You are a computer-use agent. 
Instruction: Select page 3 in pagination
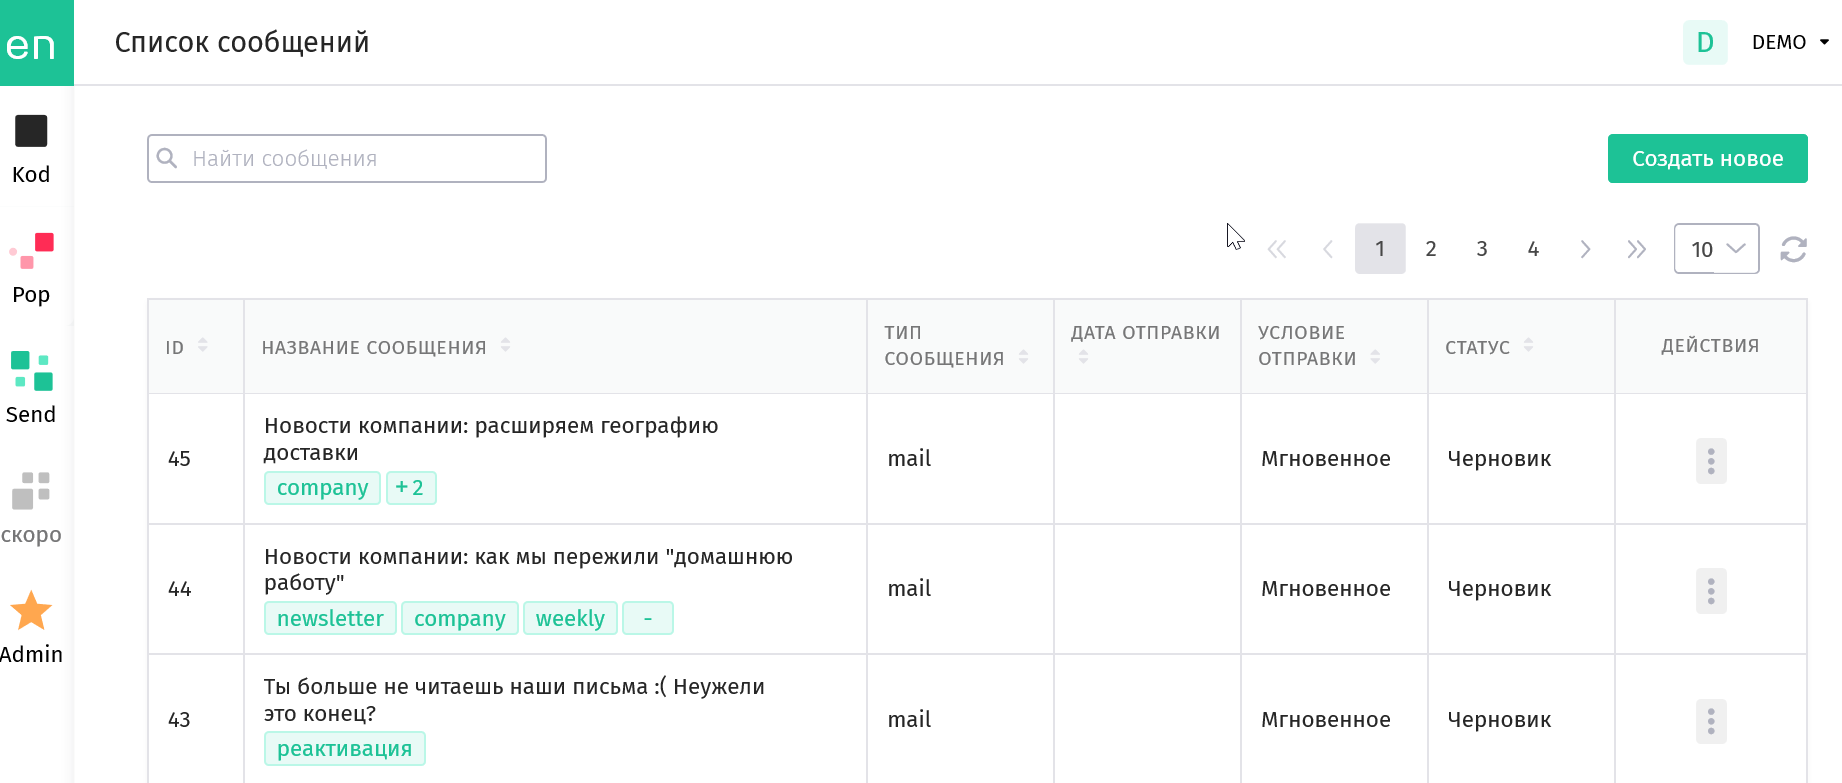tap(1482, 249)
